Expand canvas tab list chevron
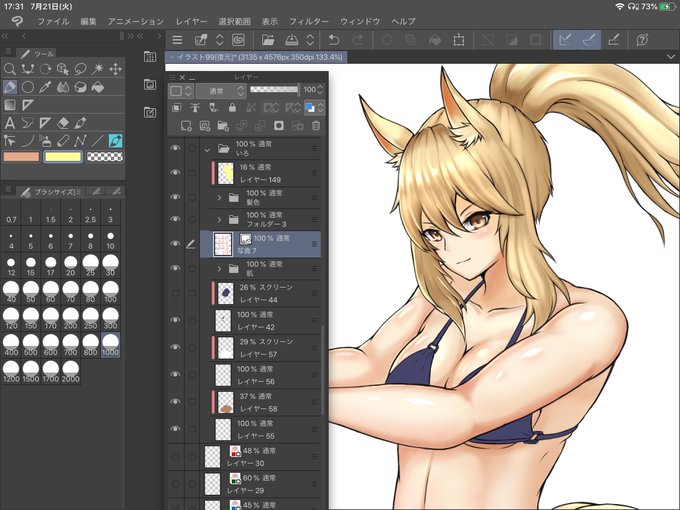Viewport: 680px width, 510px height. 670,57
